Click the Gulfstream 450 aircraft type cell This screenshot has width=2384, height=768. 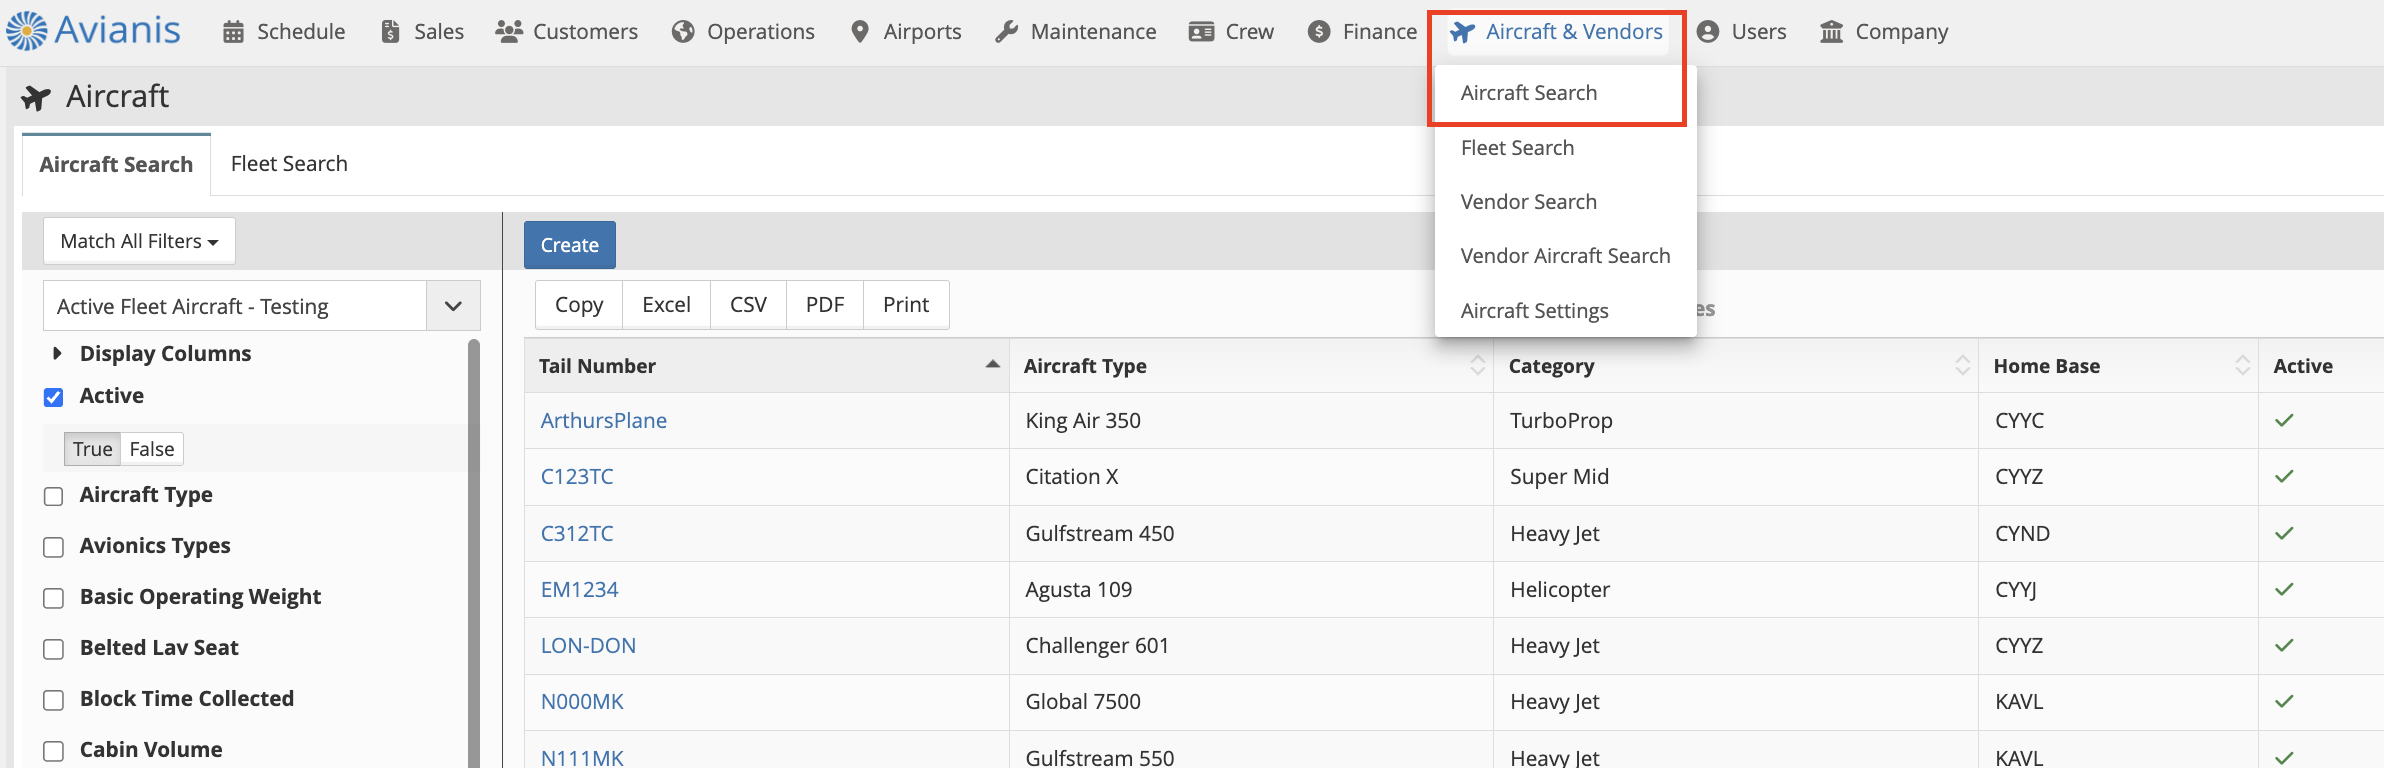click(x=1252, y=534)
